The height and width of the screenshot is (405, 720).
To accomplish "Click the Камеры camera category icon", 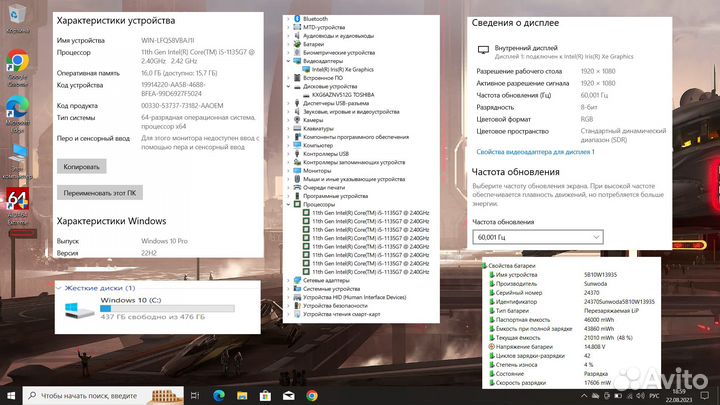I will click(x=297, y=120).
